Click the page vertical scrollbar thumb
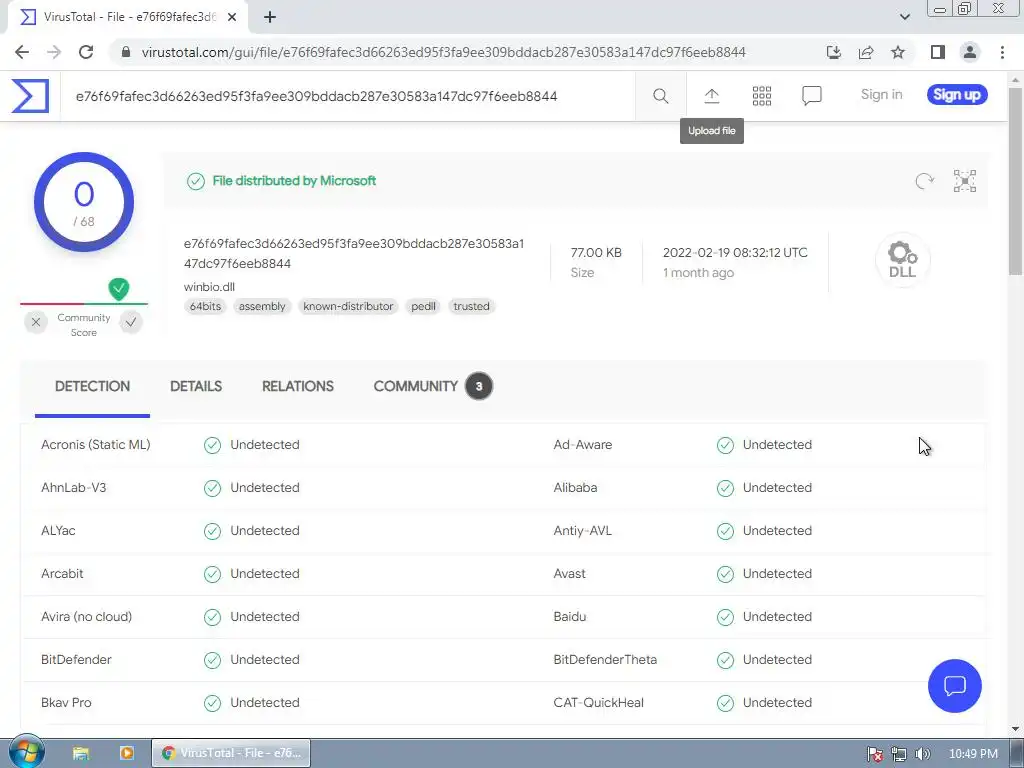 click(x=1016, y=181)
